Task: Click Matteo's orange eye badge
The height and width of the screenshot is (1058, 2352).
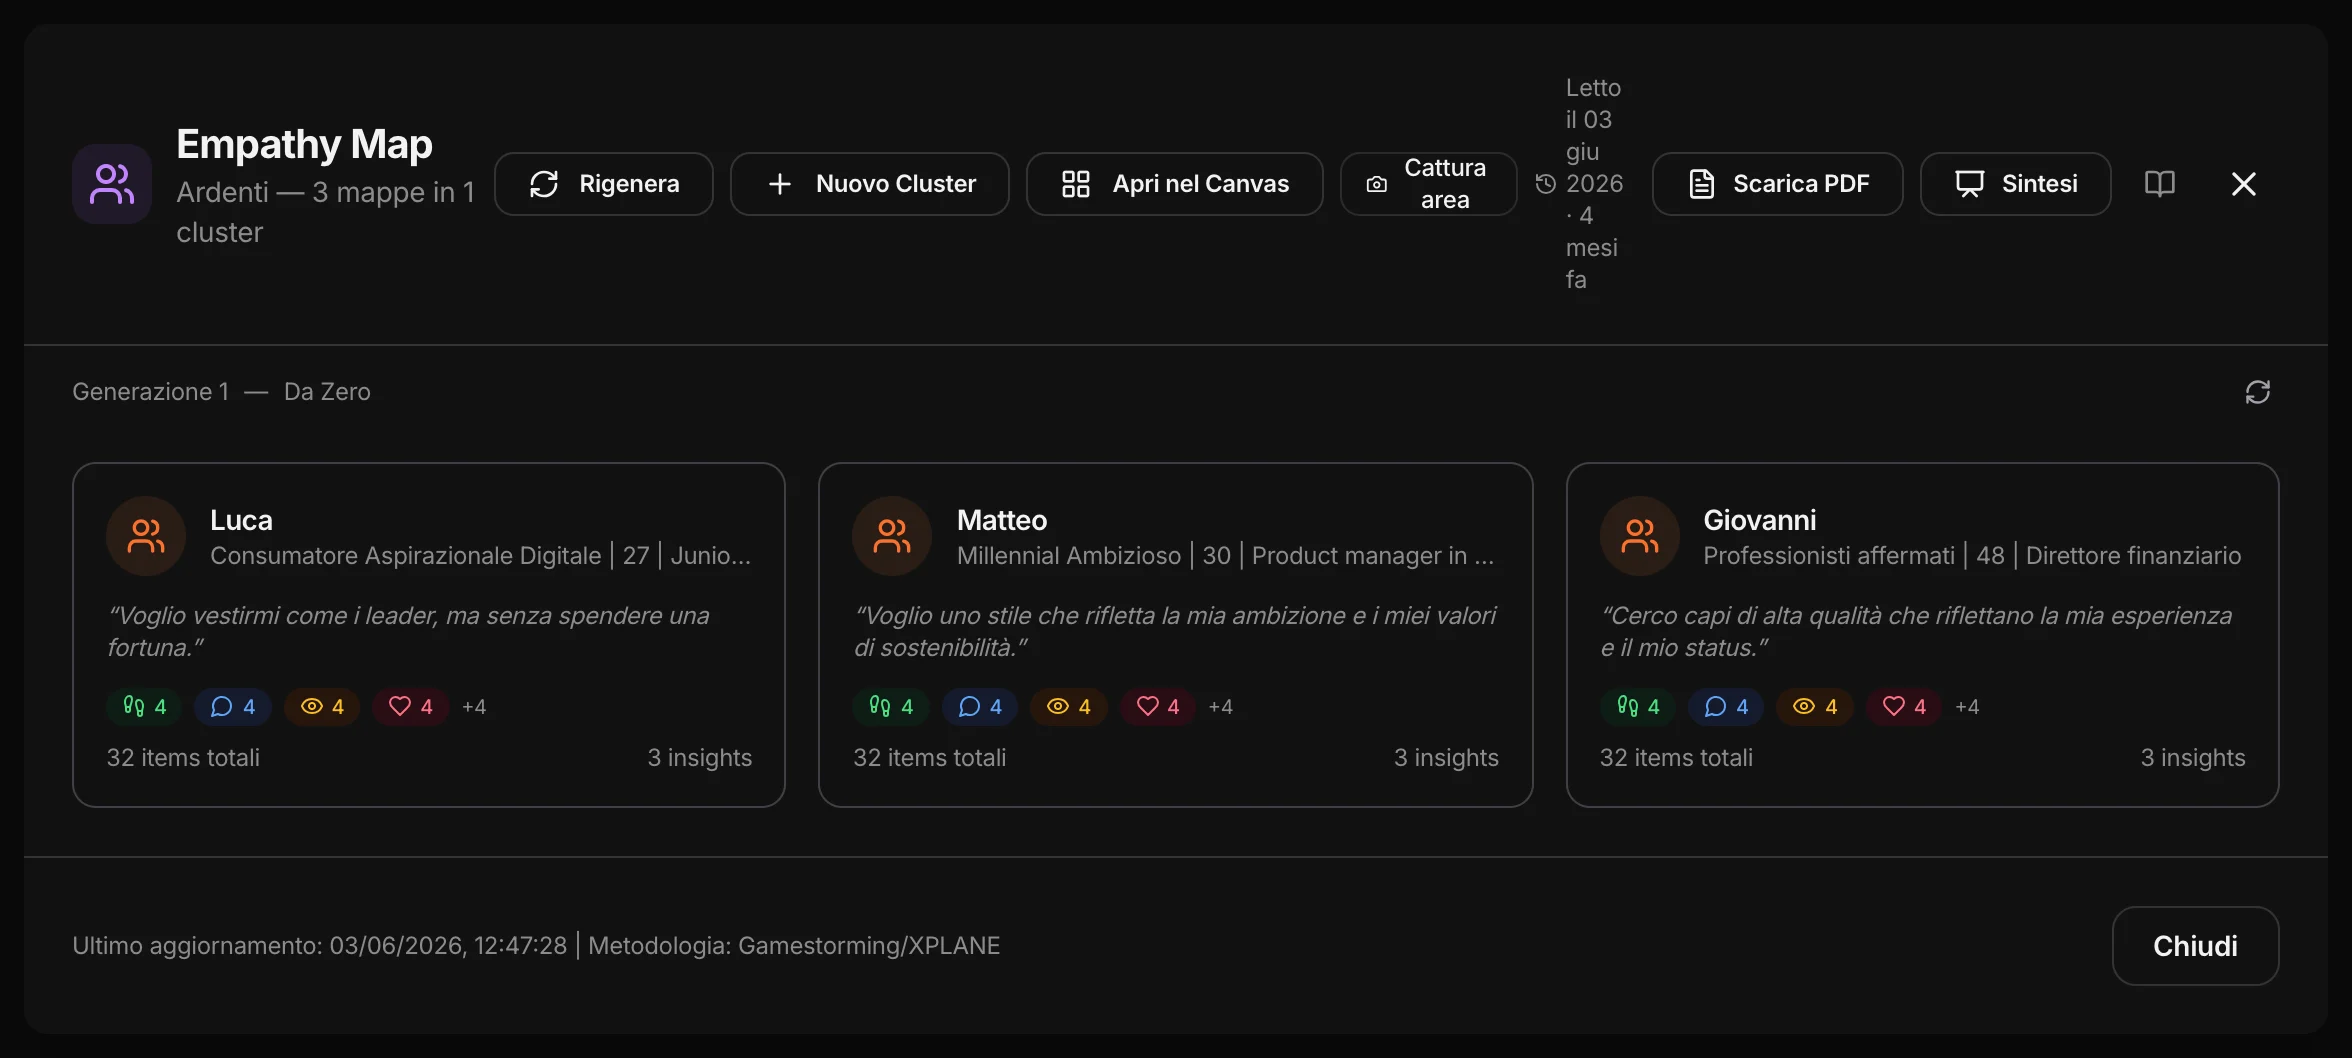Action: tap(1069, 707)
